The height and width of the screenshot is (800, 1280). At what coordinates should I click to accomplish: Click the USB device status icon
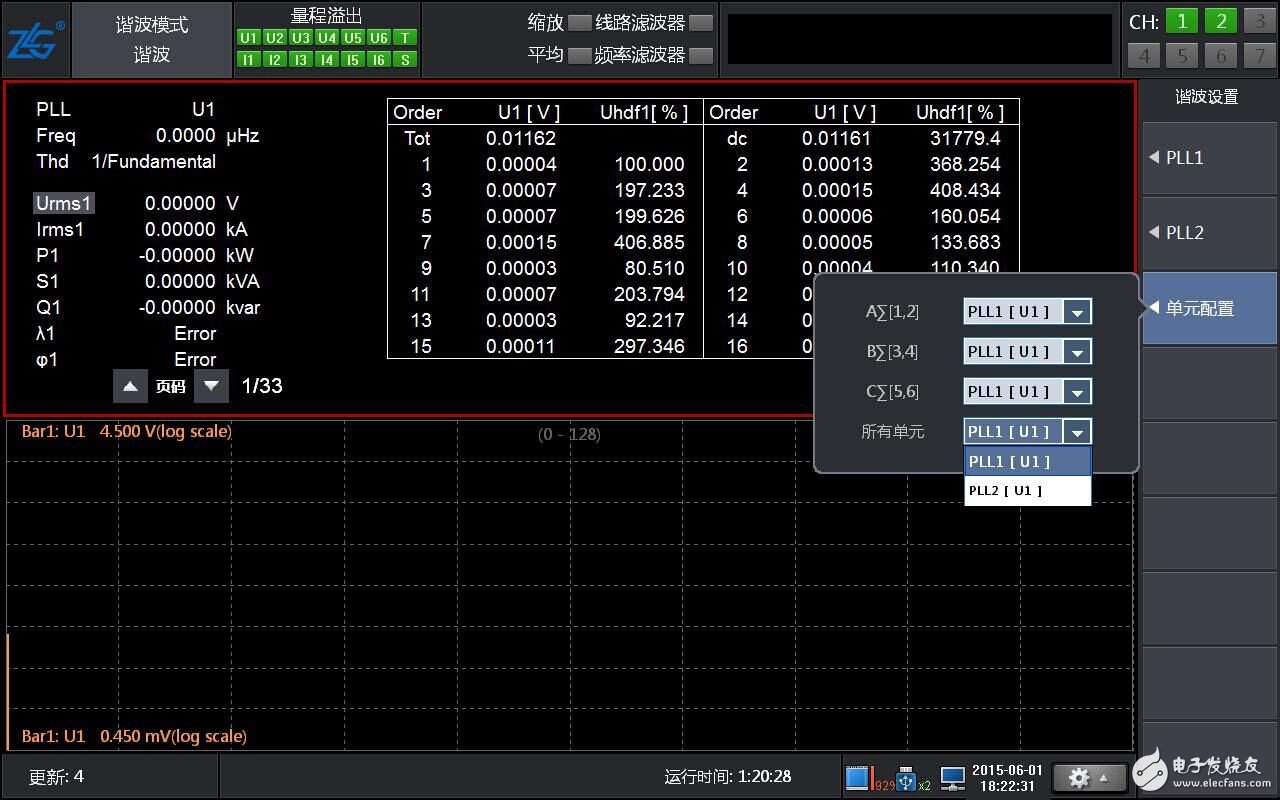pos(908,778)
